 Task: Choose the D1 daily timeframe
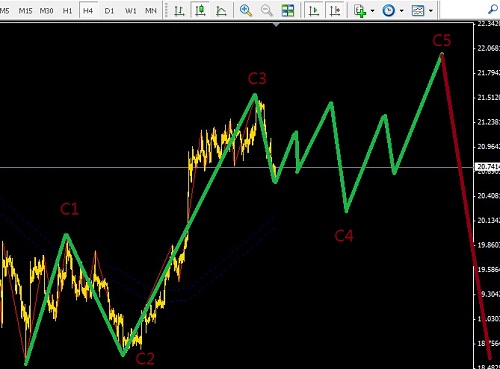[109, 11]
